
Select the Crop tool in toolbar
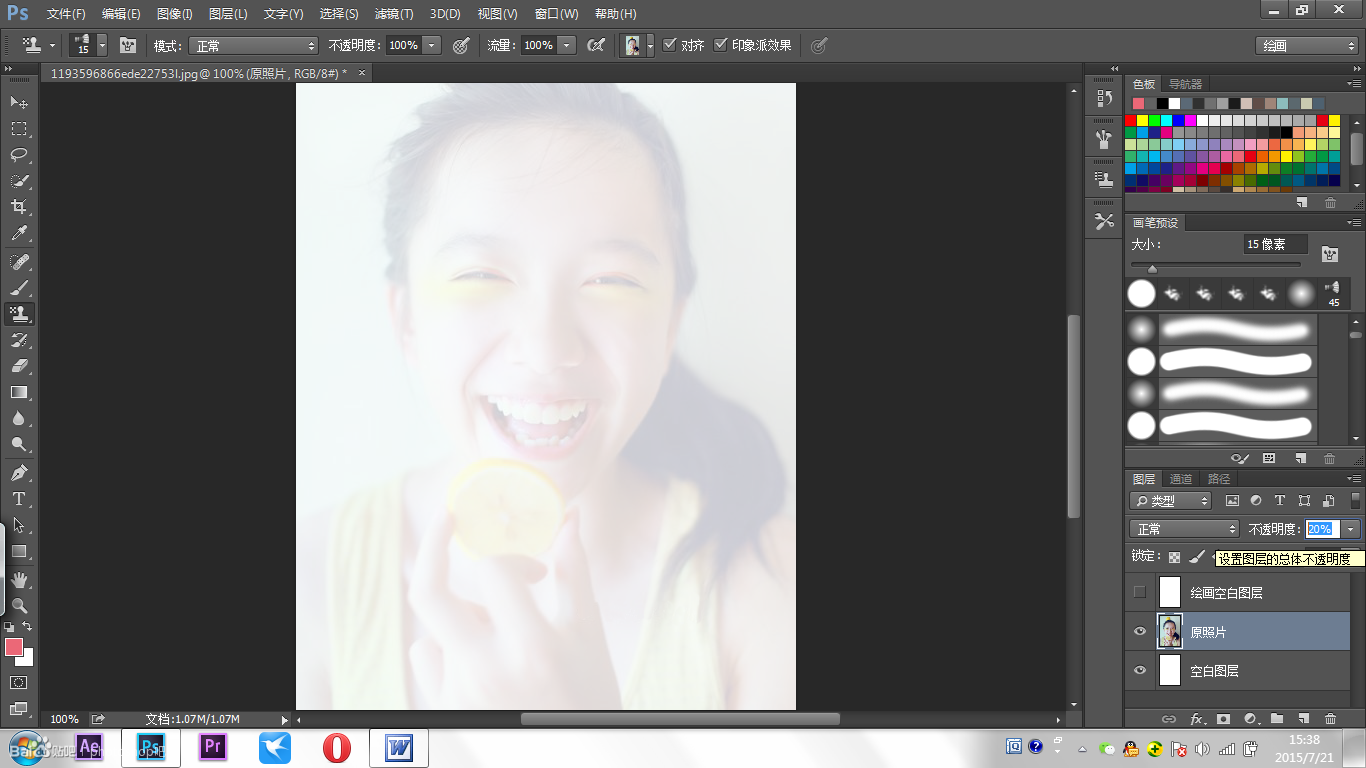pyautogui.click(x=19, y=207)
